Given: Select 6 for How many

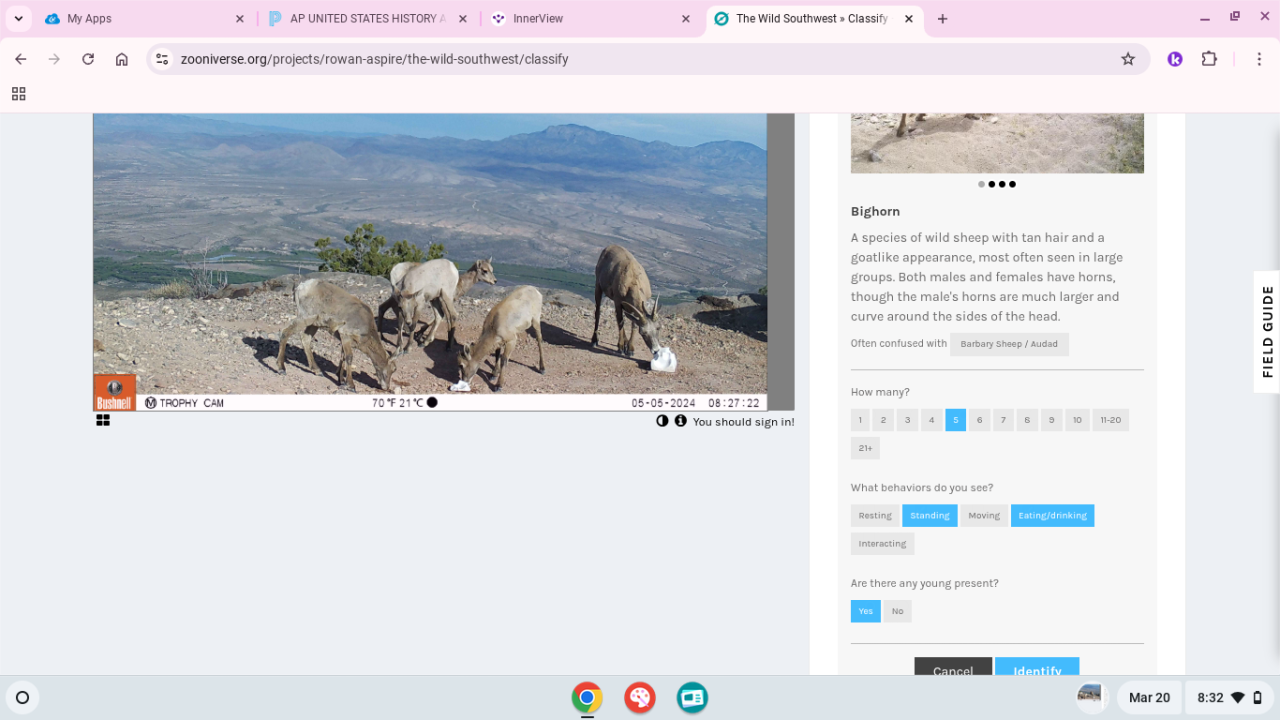Looking at the screenshot, I should 979,420.
